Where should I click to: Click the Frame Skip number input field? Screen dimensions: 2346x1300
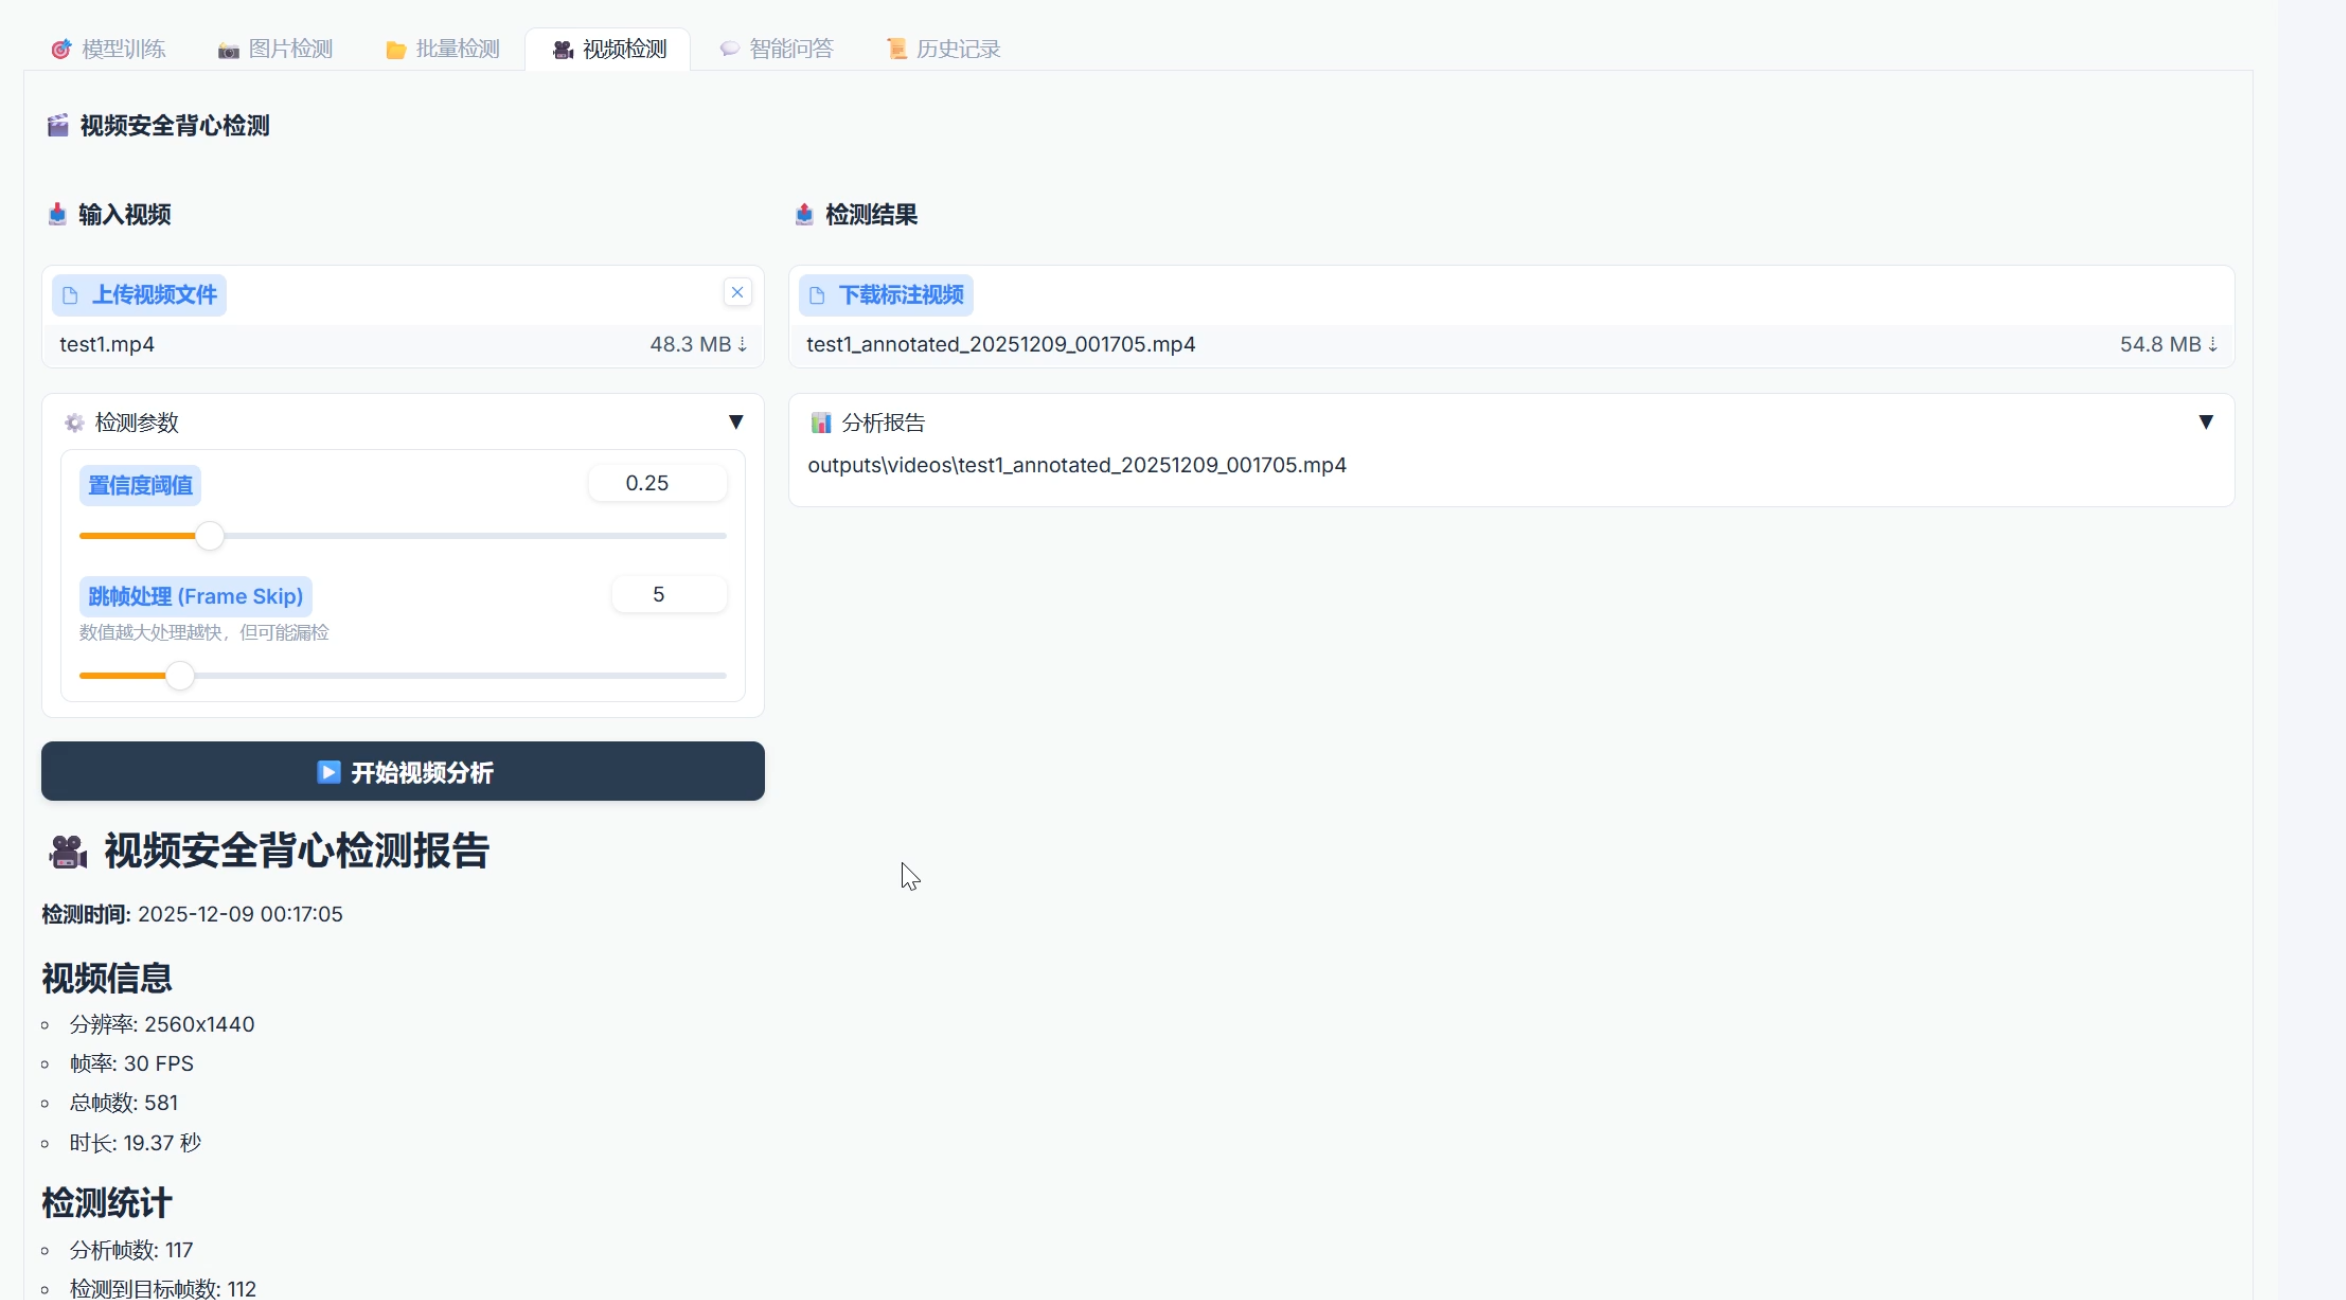(668, 595)
